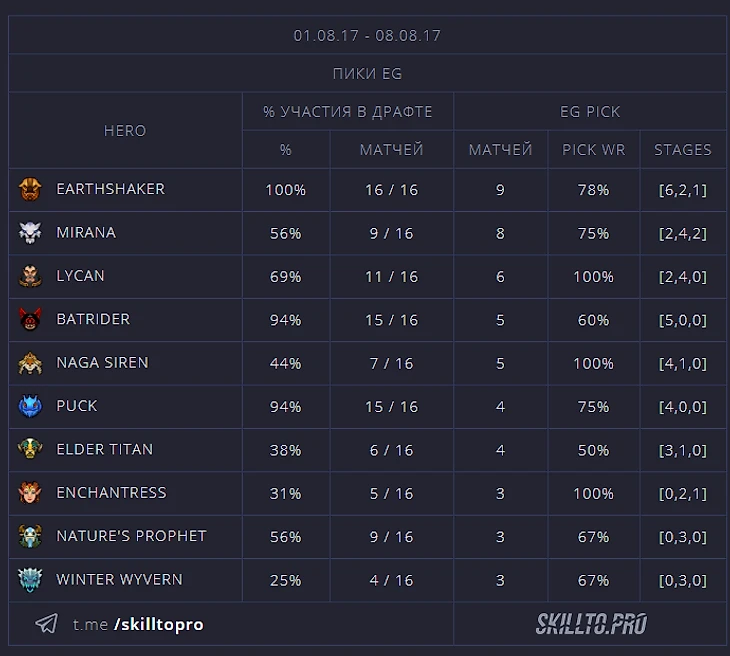Select the Winter Wyvern hero icon
730x656 pixels.
[30, 580]
